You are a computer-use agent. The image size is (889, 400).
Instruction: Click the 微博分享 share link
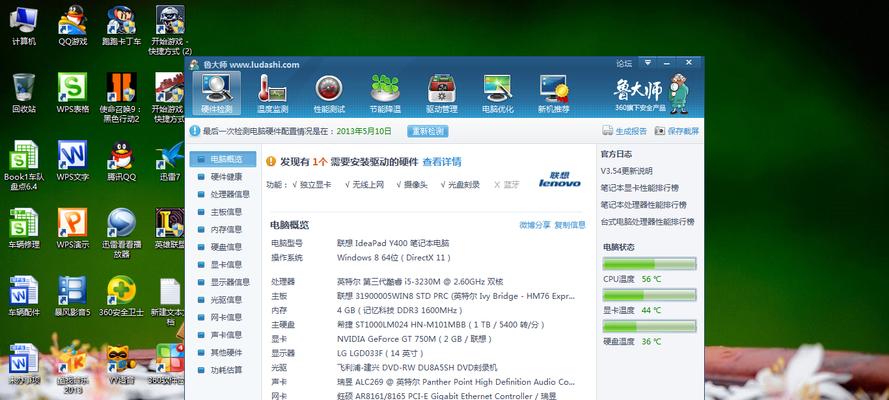[535, 225]
